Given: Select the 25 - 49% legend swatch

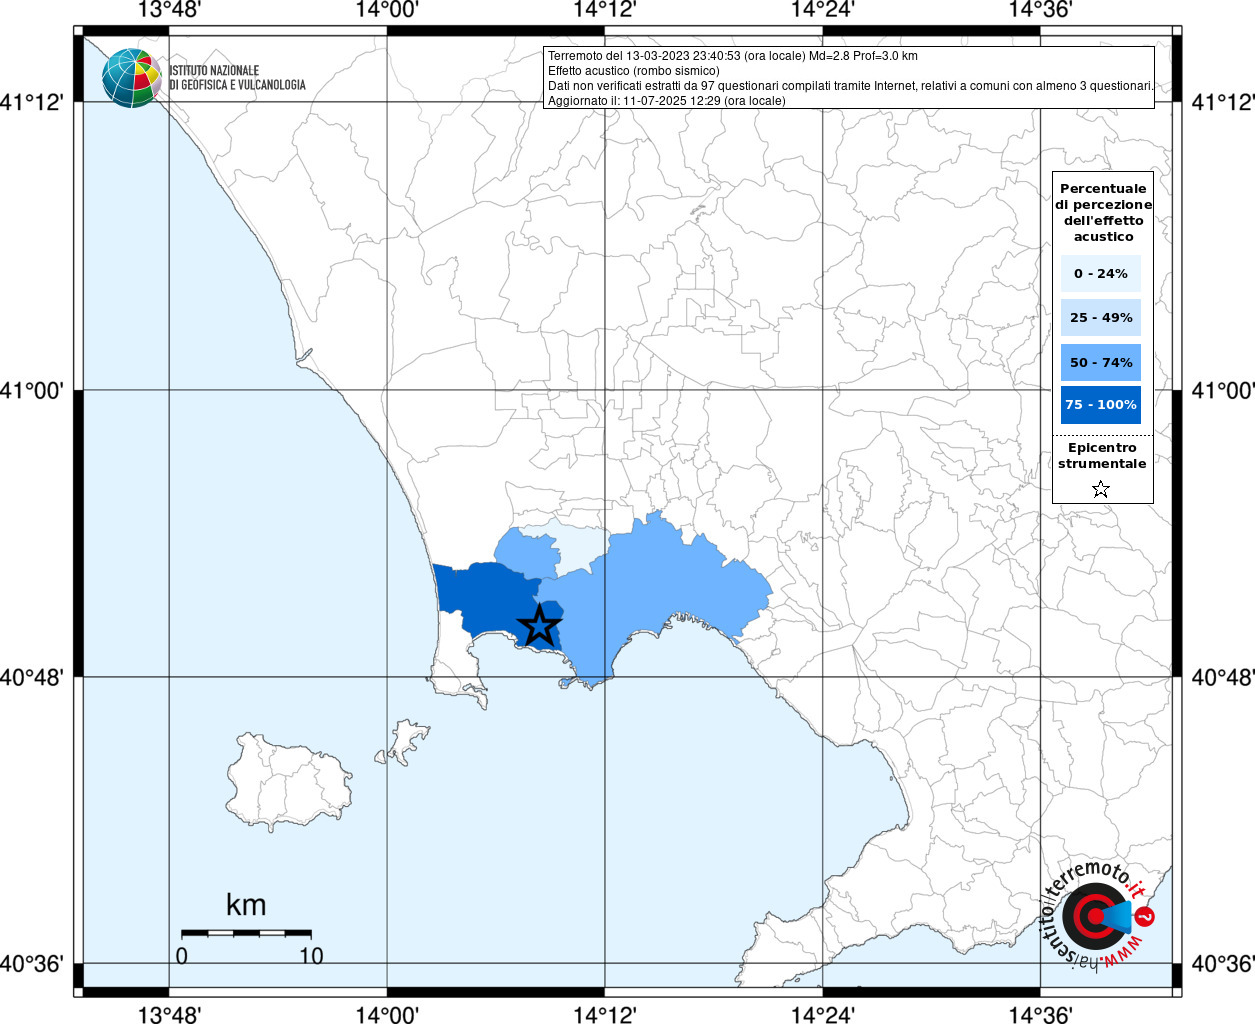Looking at the screenshot, I should click(x=1101, y=318).
